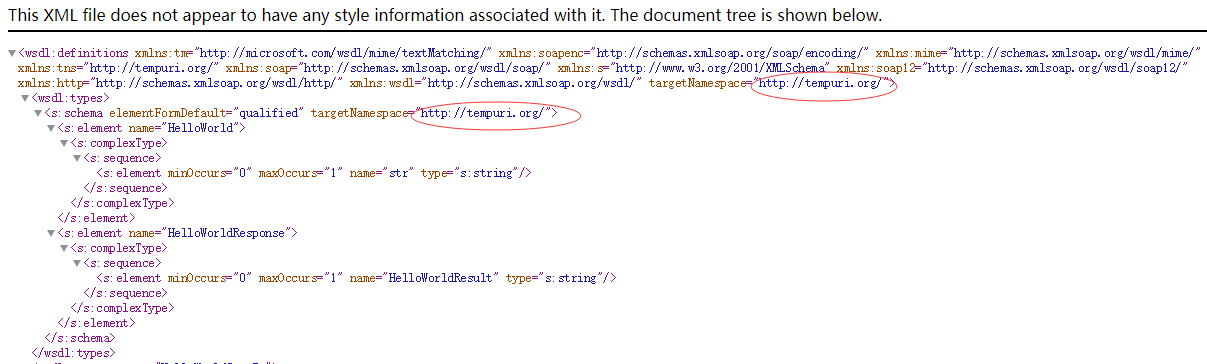Collapse the wsdl:definitions root node triangle
Screen dimensions: 1207x364
click(x=11, y=54)
